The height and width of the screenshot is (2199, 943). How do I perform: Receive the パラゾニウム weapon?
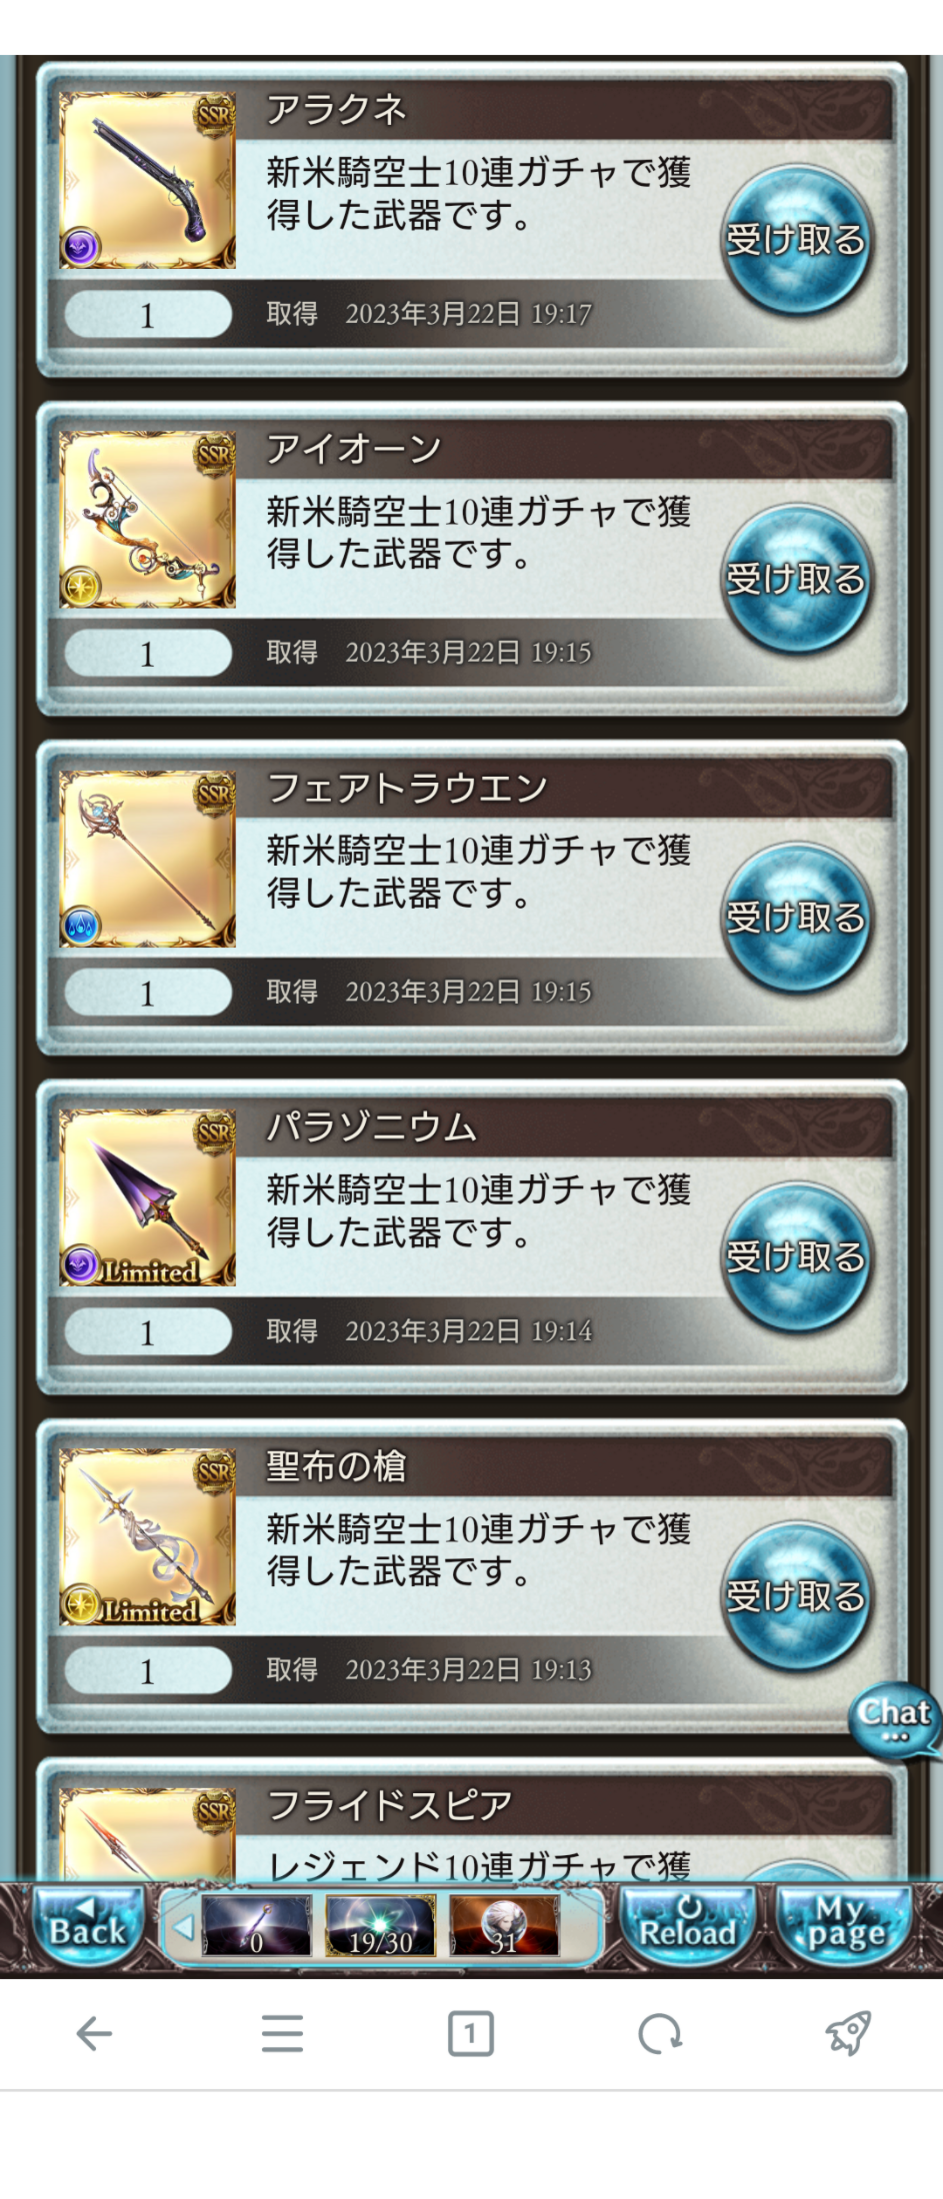795,1257
